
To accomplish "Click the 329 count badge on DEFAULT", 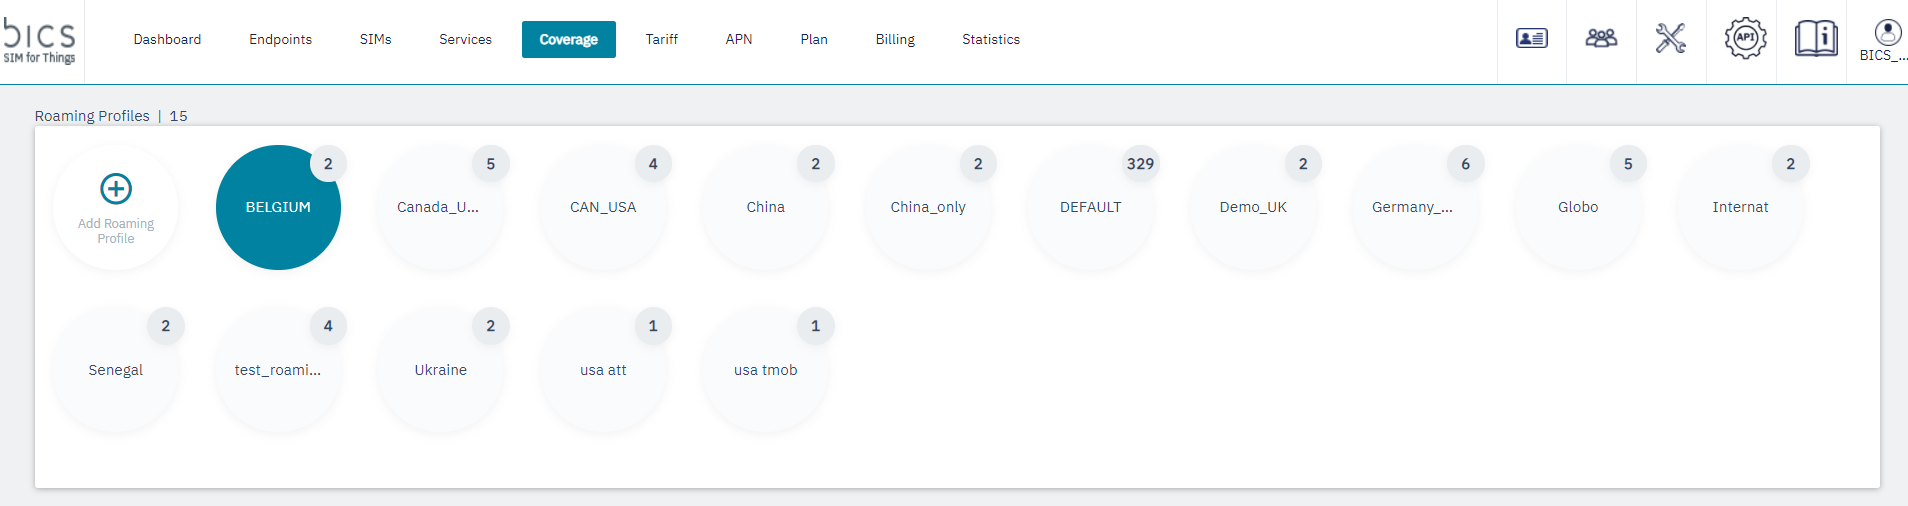I will (x=1140, y=164).
